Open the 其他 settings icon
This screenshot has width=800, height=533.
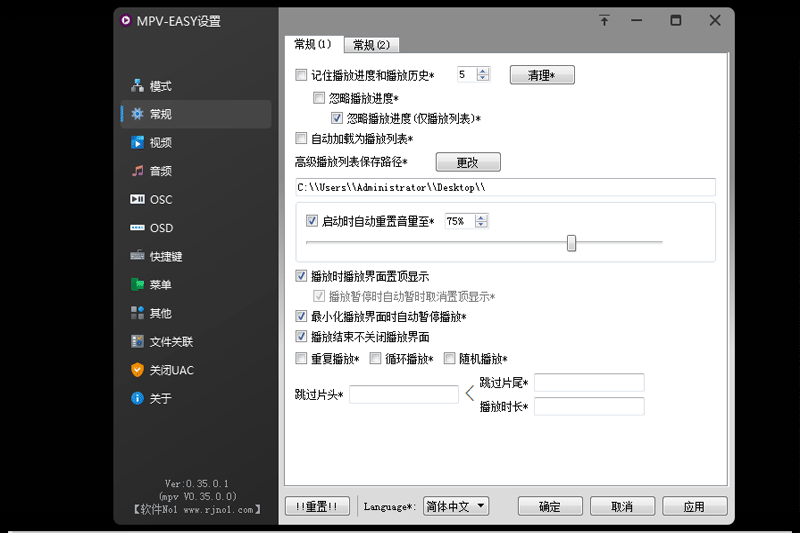point(137,313)
